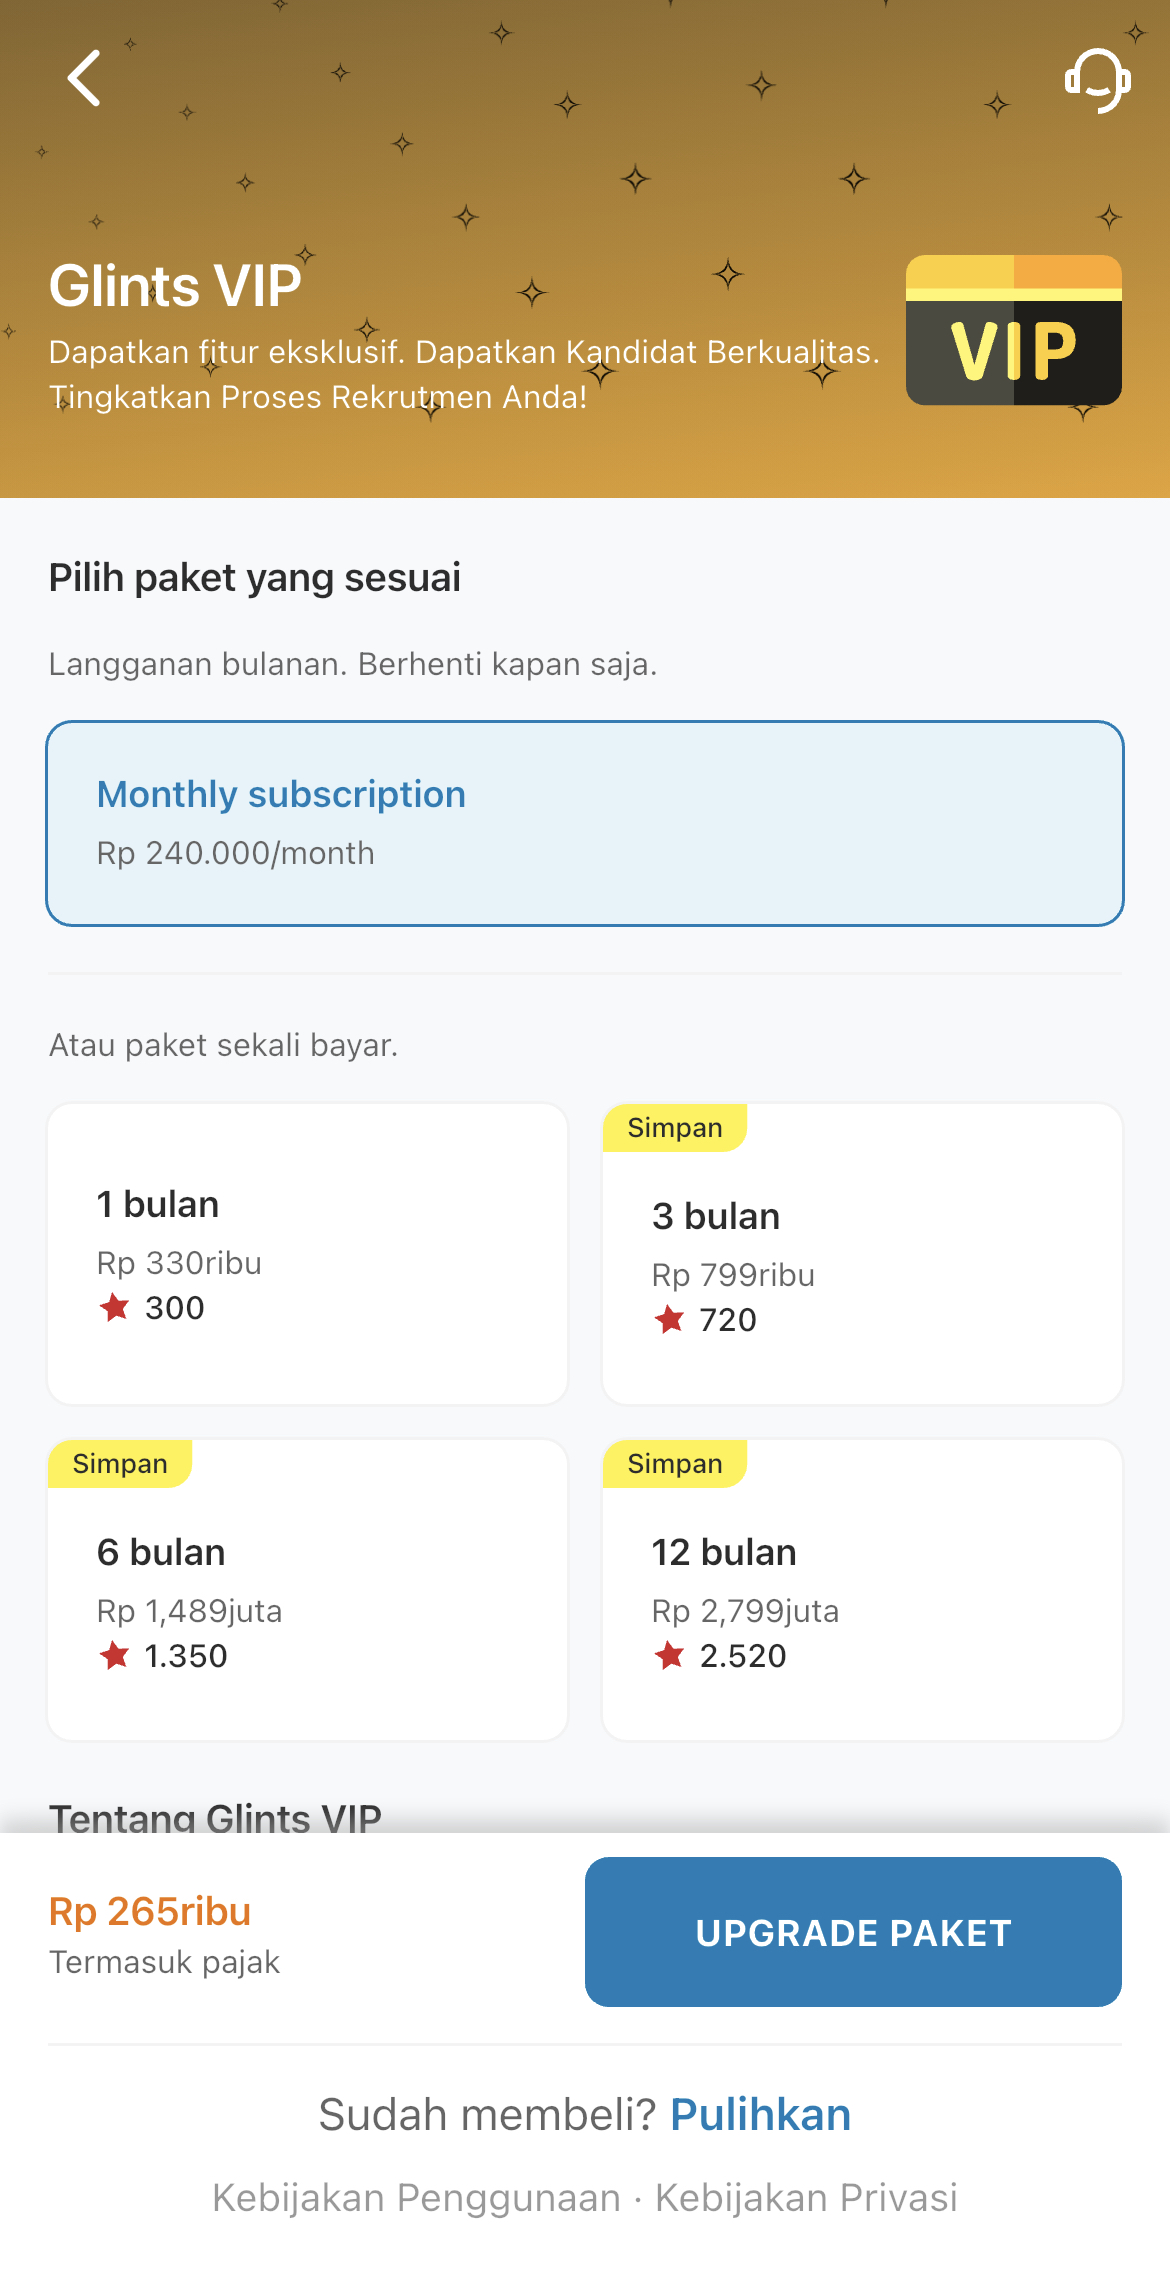
Task: Click the red star beside 2.520
Action: [669, 1655]
